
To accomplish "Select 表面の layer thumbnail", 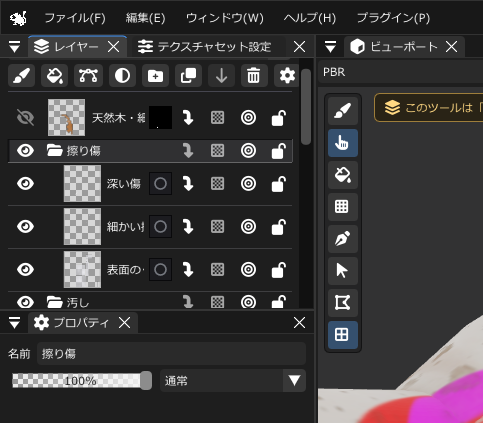I will (82, 270).
